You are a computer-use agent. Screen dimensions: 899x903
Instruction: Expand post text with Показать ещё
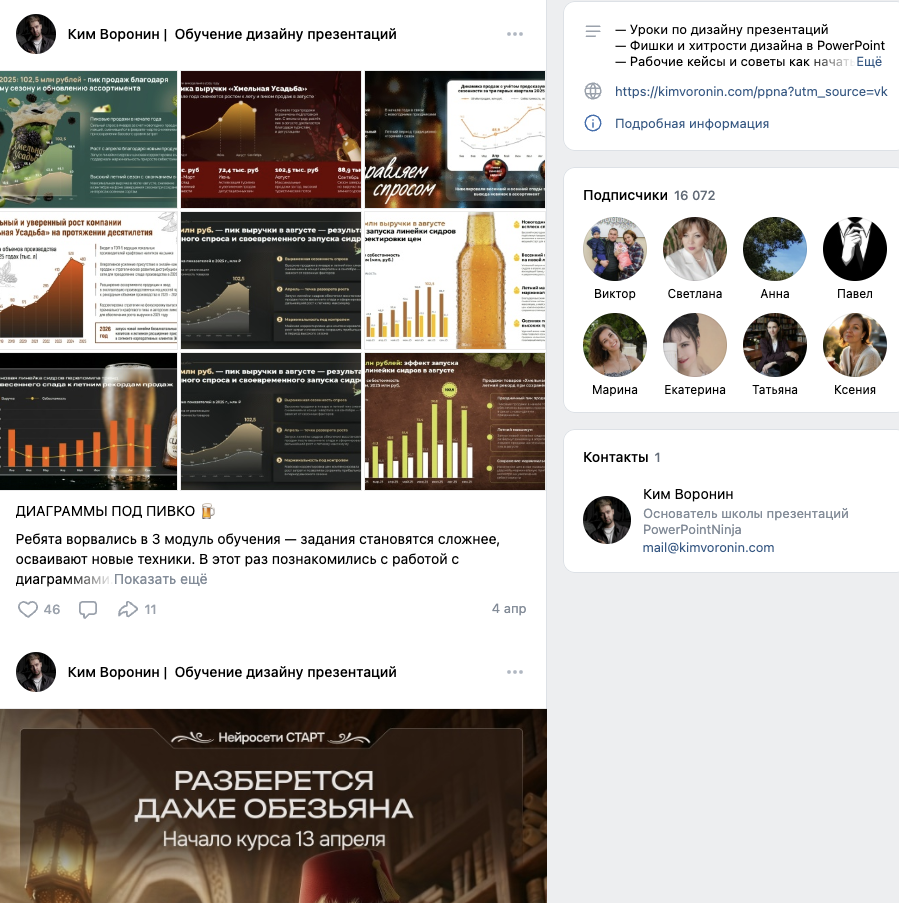[x=160, y=579]
